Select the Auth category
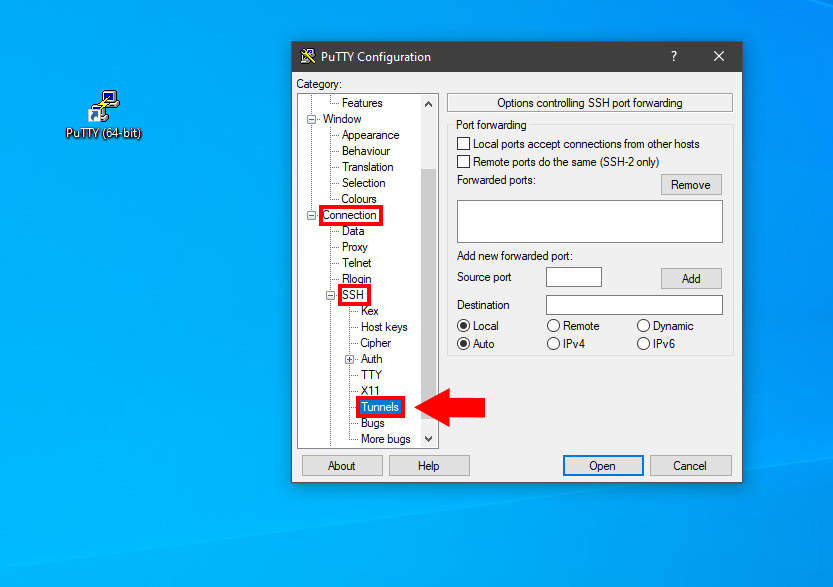The width and height of the screenshot is (833, 587). [x=371, y=359]
